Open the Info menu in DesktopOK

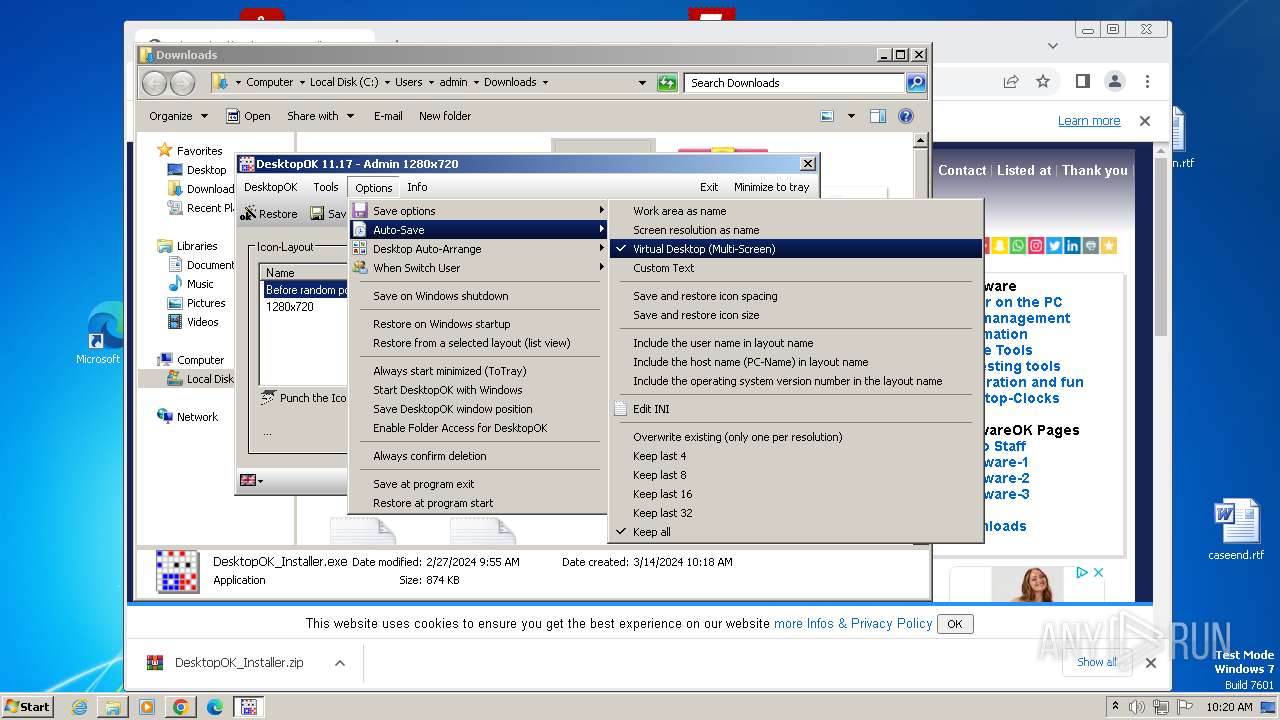[x=417, y=187]
